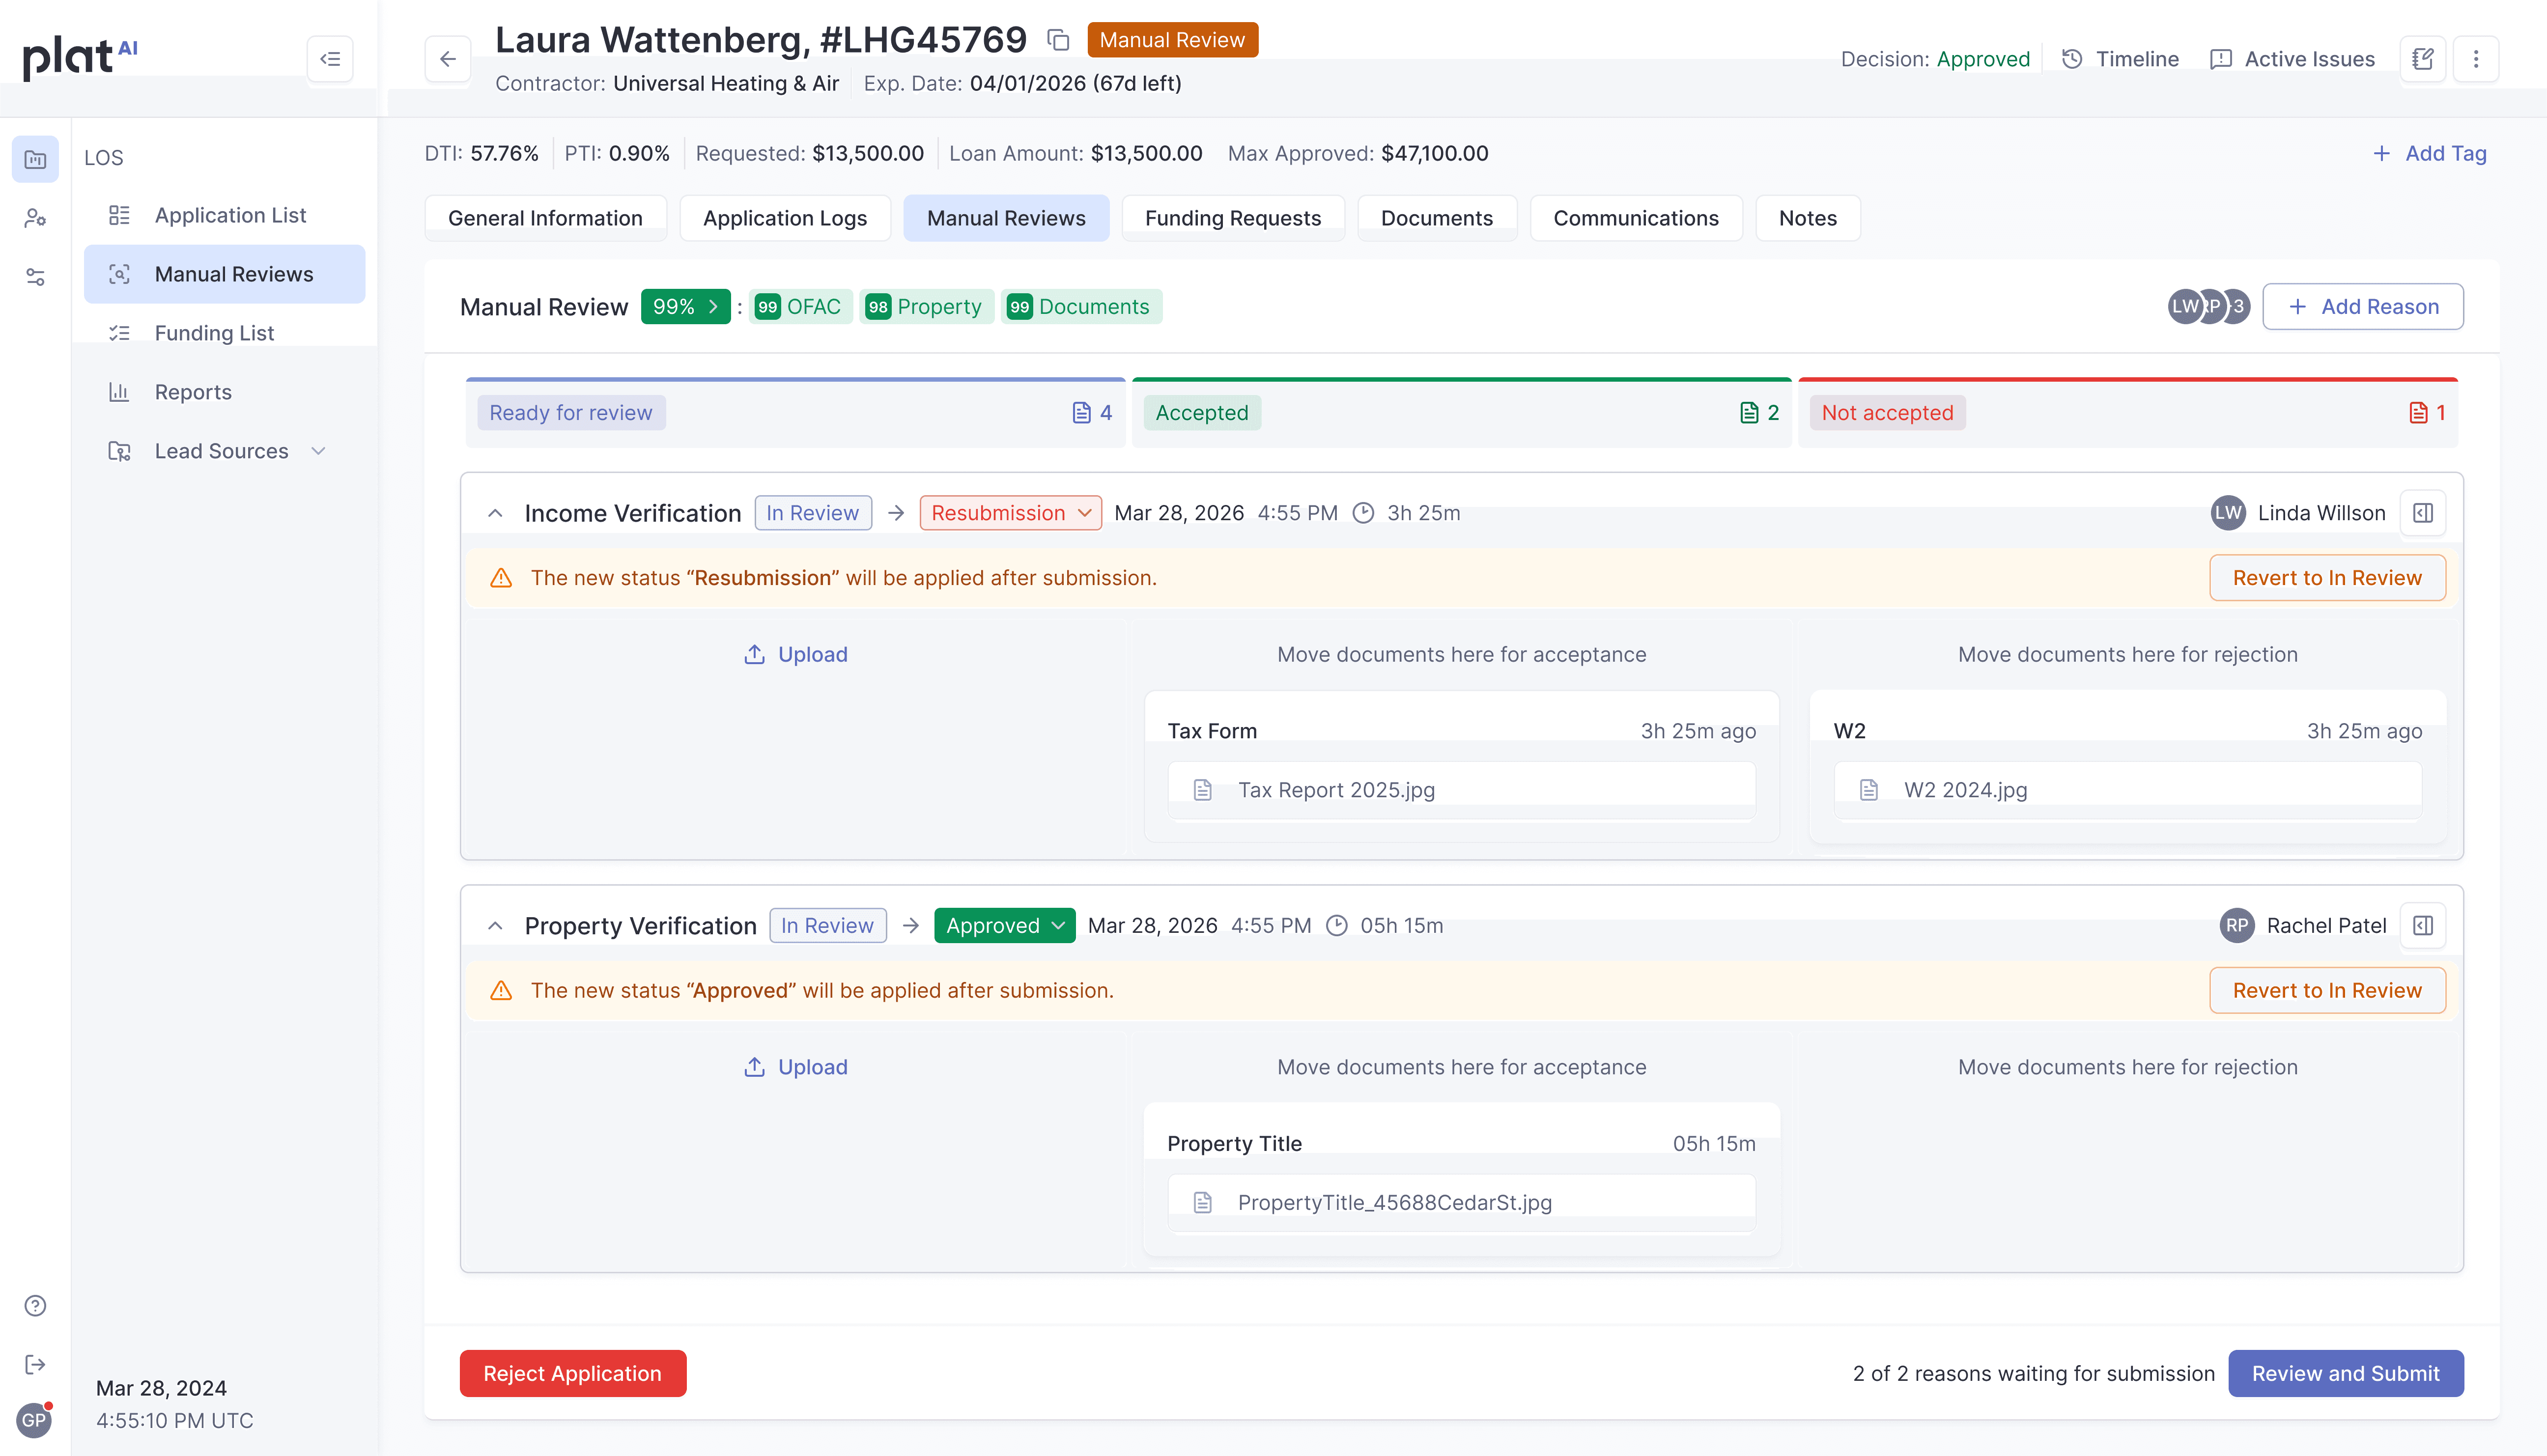
Task: Collapse the Property Verification section
Action: click(x=495, y=926)
